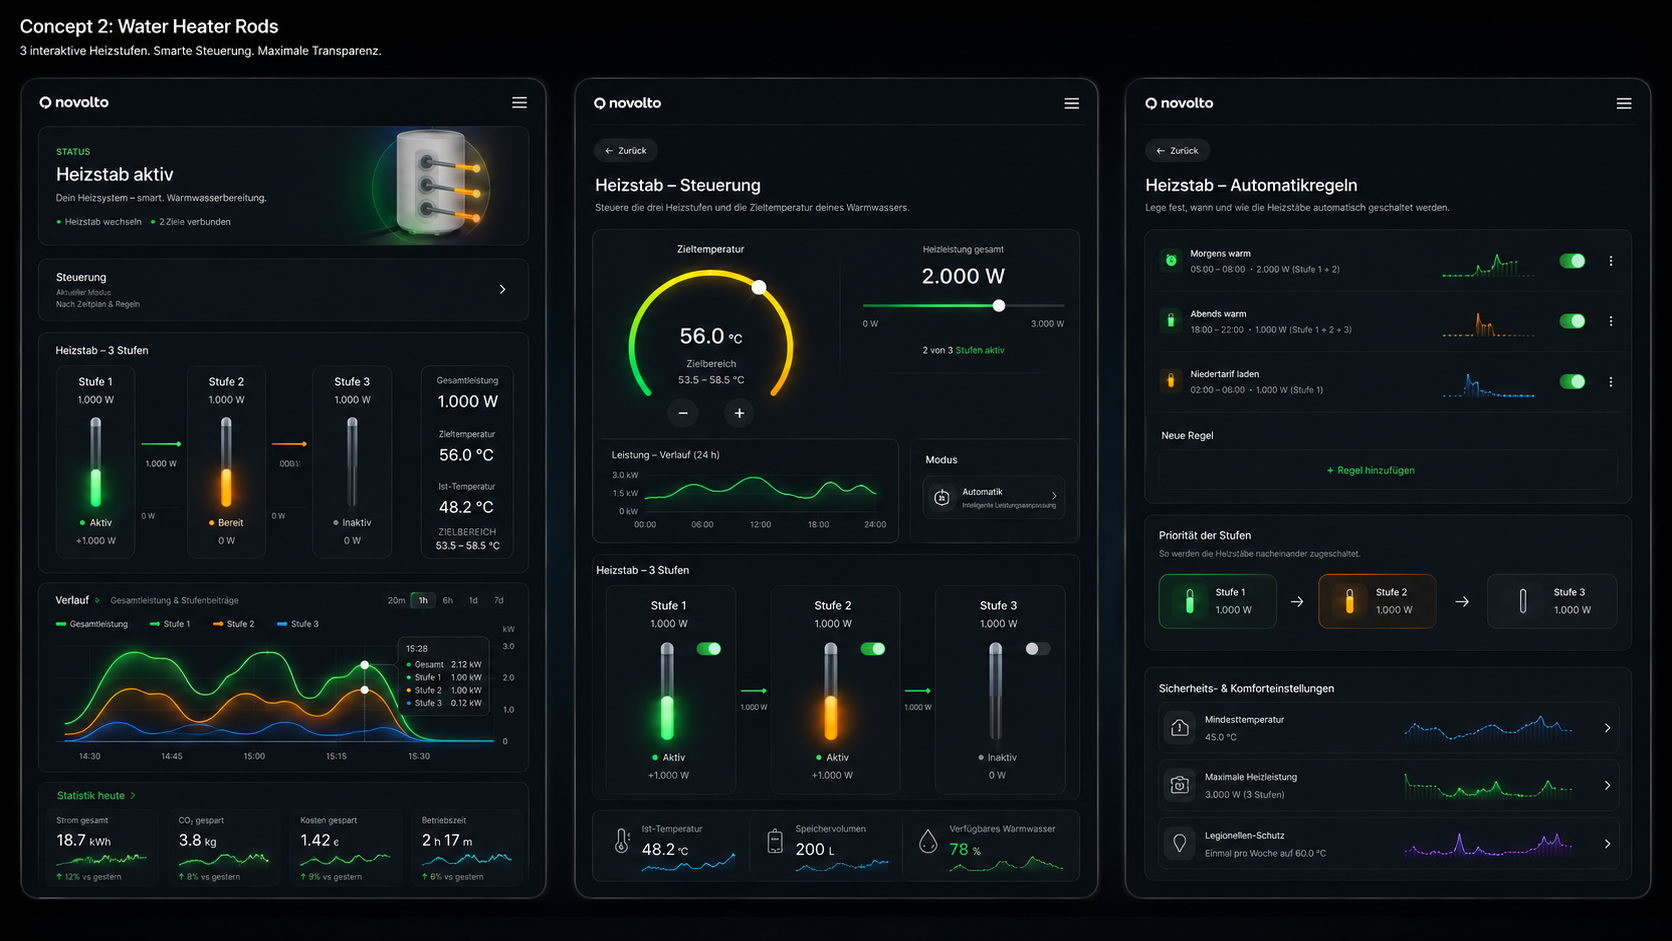This screenshot has width=1672, height=941.
Task: Click the Automatik mode clock icon
Action: point(941,497)
